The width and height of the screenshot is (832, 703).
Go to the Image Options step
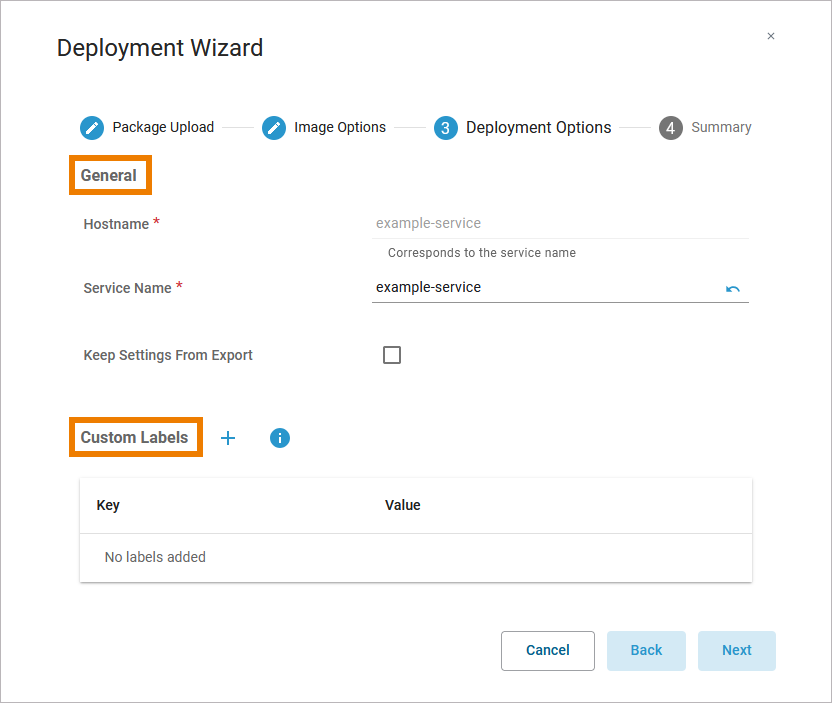point(340,127)
